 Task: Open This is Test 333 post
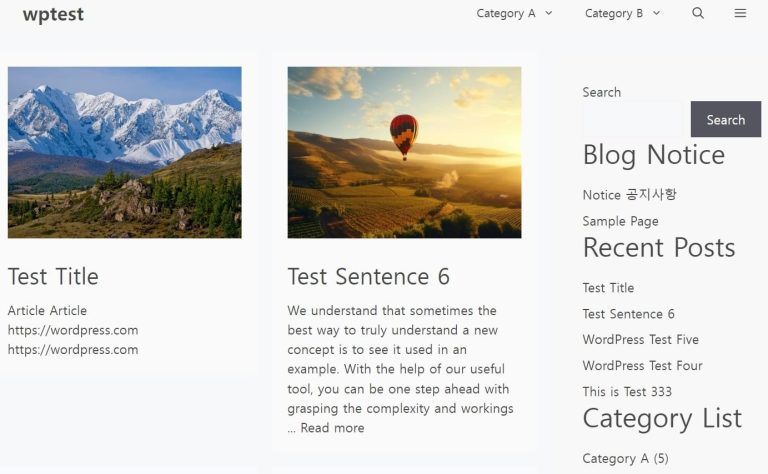click(x=627, y=391)
